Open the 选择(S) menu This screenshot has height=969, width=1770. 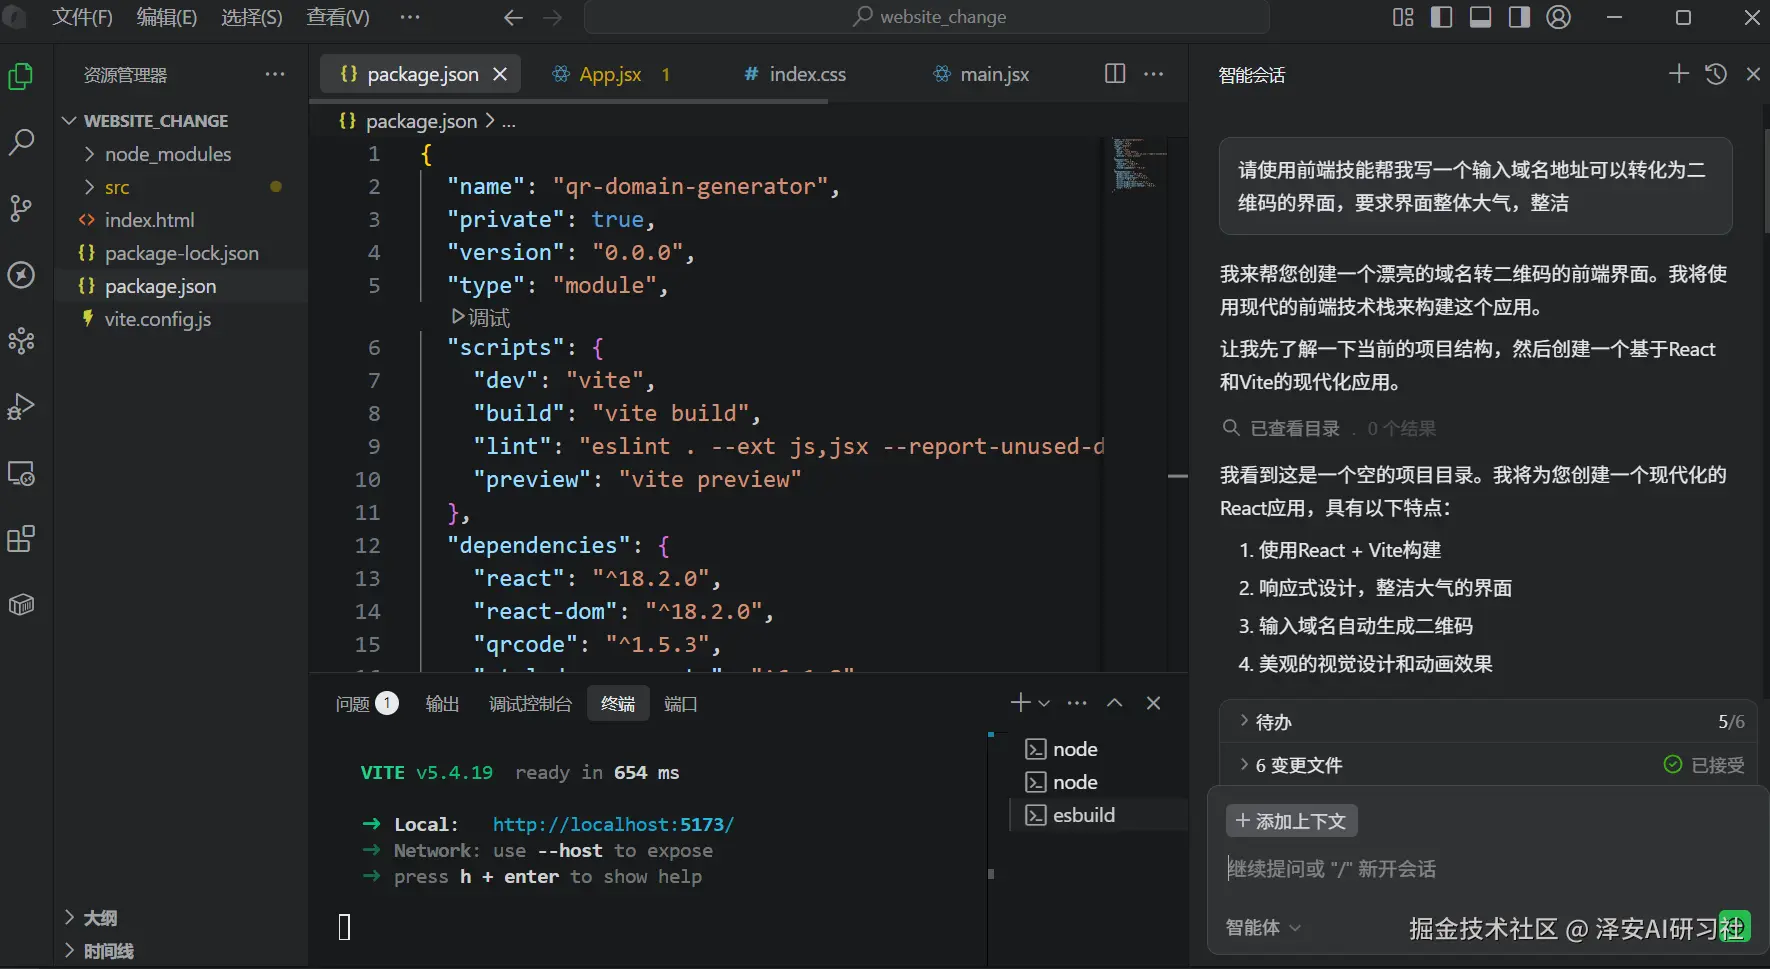tap(252, 17)
